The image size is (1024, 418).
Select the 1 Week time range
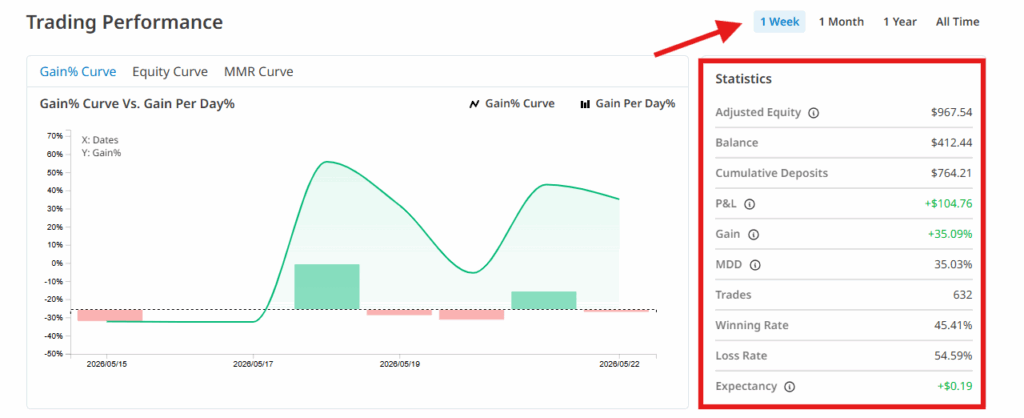point(779,22)
